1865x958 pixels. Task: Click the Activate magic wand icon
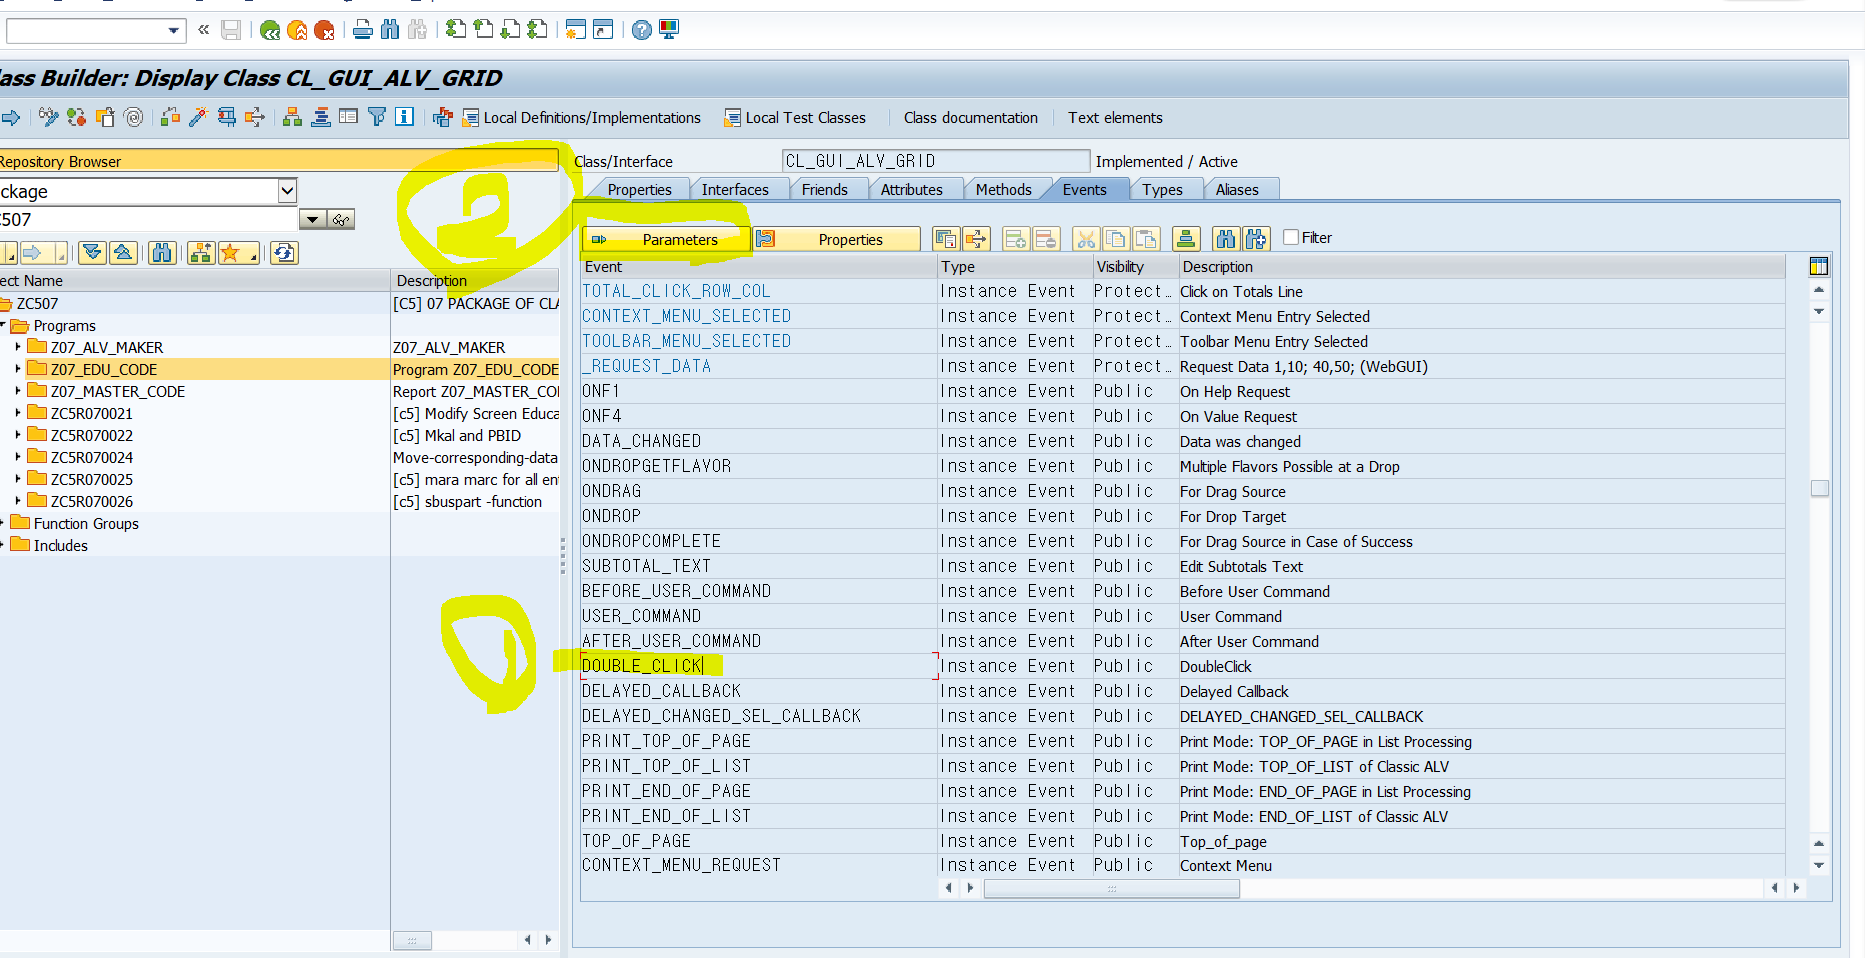[x=197, y=118]
